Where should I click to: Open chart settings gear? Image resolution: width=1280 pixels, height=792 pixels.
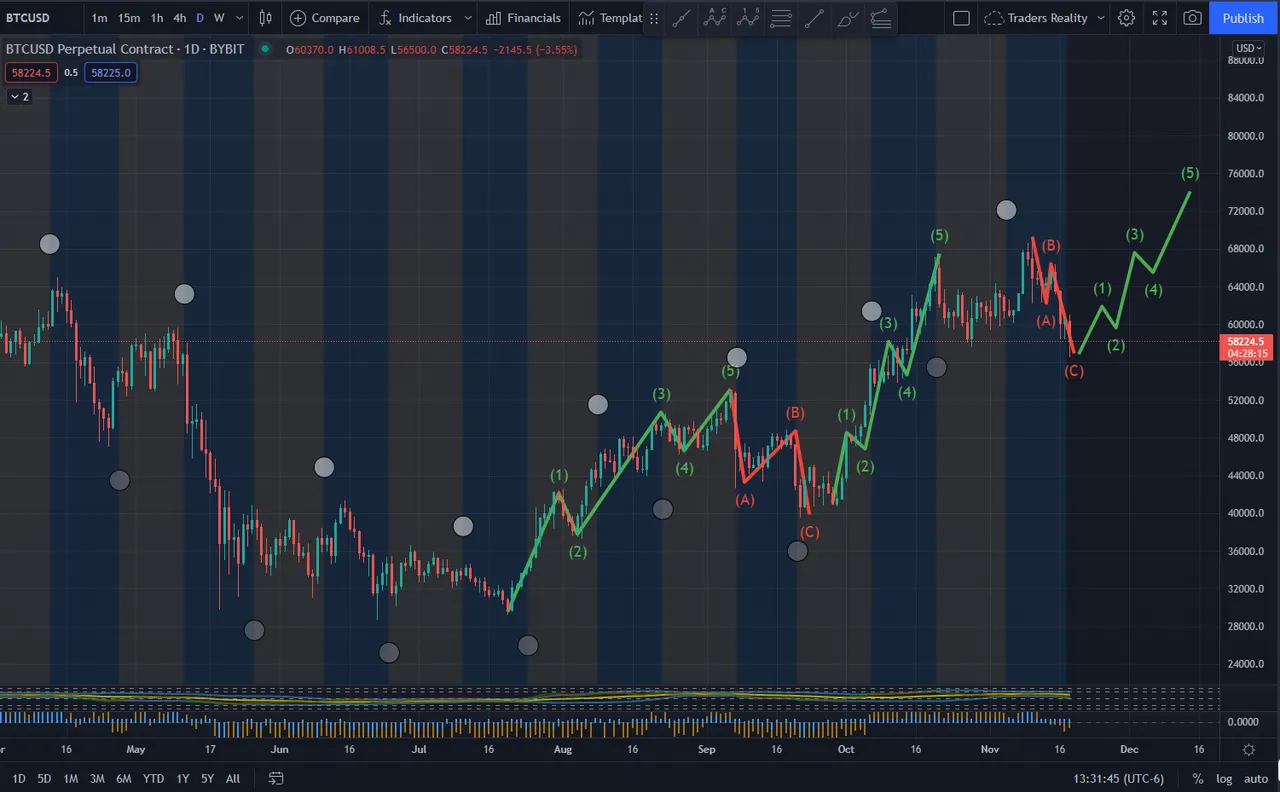(x=1126, y=18)
